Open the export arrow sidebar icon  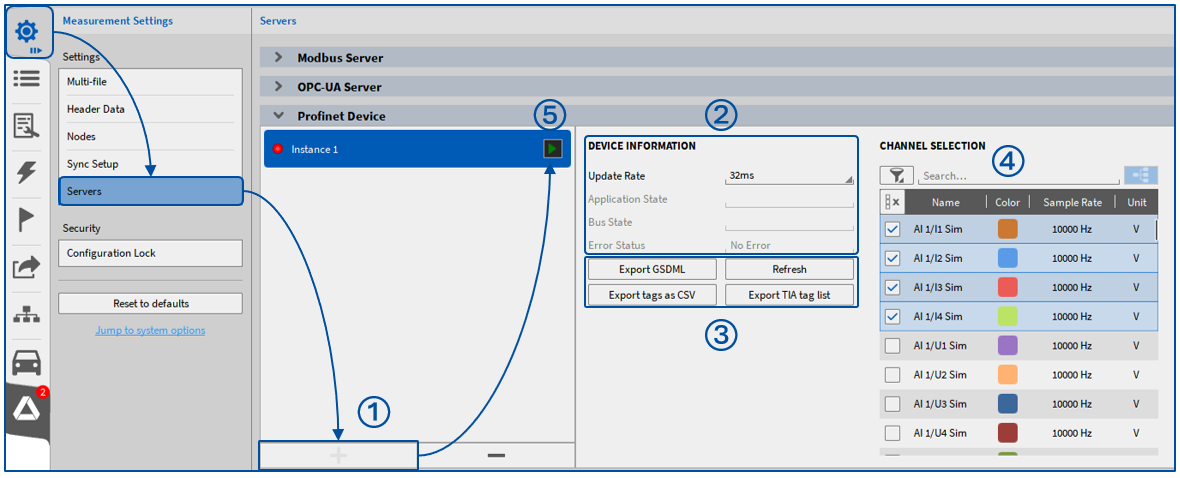pyautogui.click(x=27, y=266)
